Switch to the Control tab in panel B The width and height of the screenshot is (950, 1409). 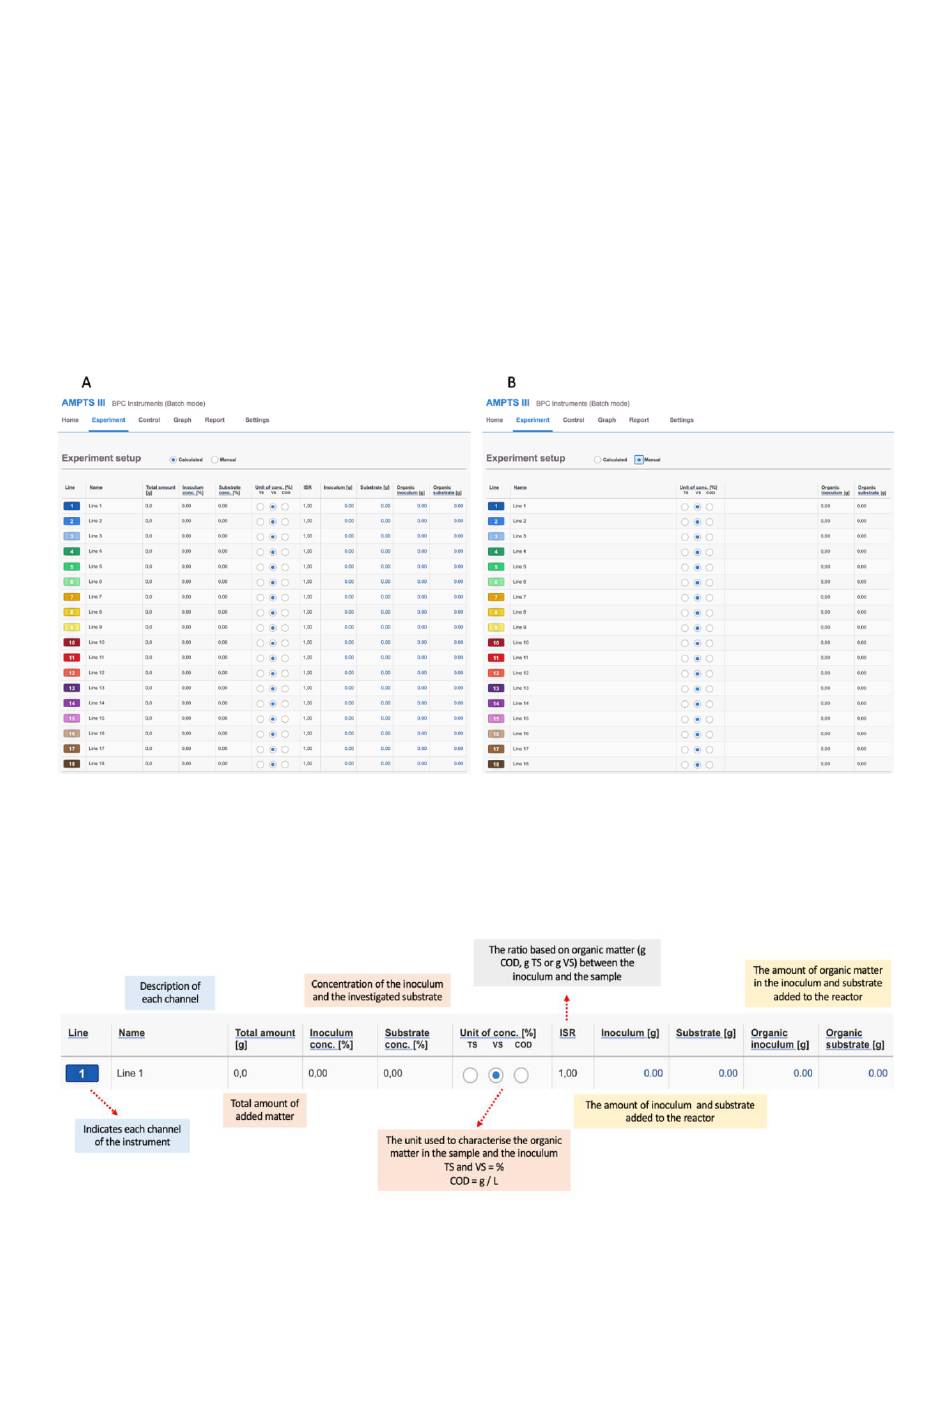pyautogui.click(x=573, y=420)
